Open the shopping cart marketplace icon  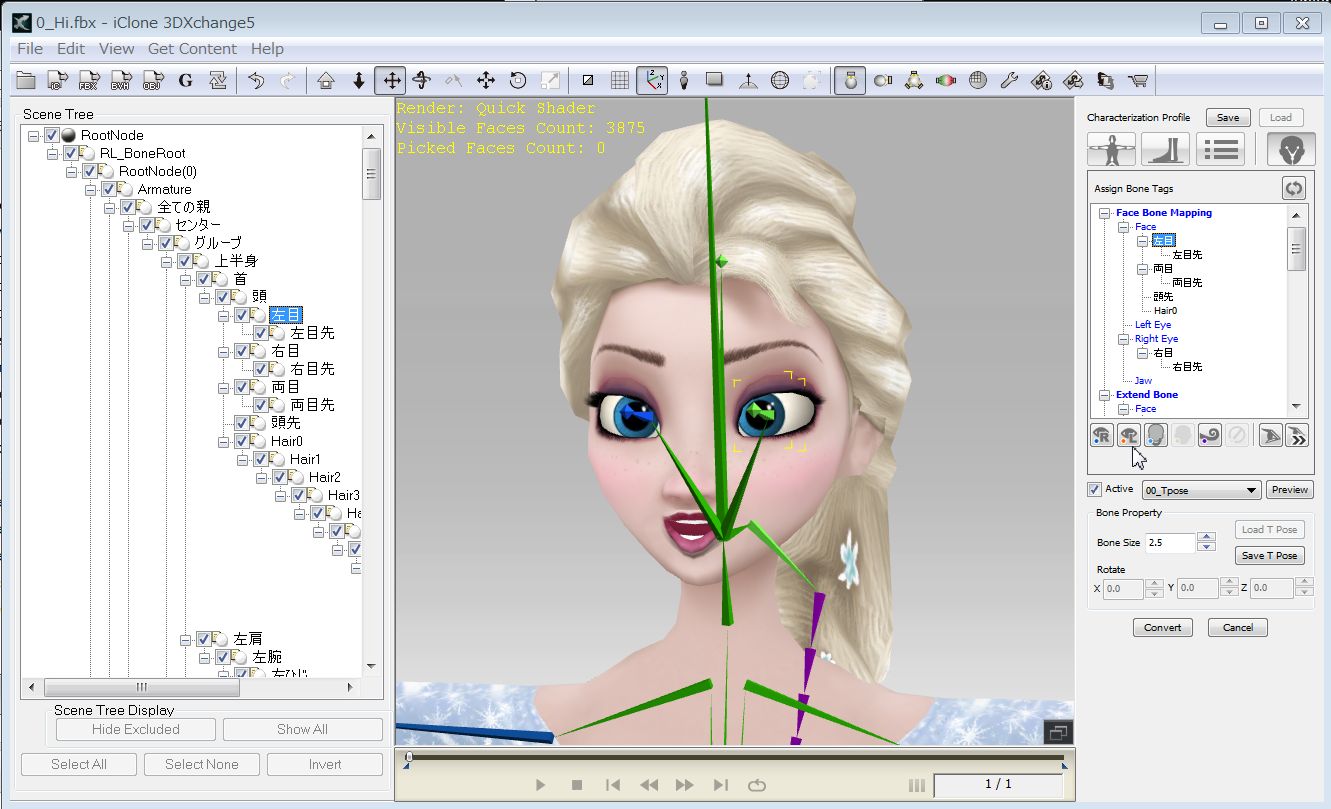click(x=1137, y=81)
